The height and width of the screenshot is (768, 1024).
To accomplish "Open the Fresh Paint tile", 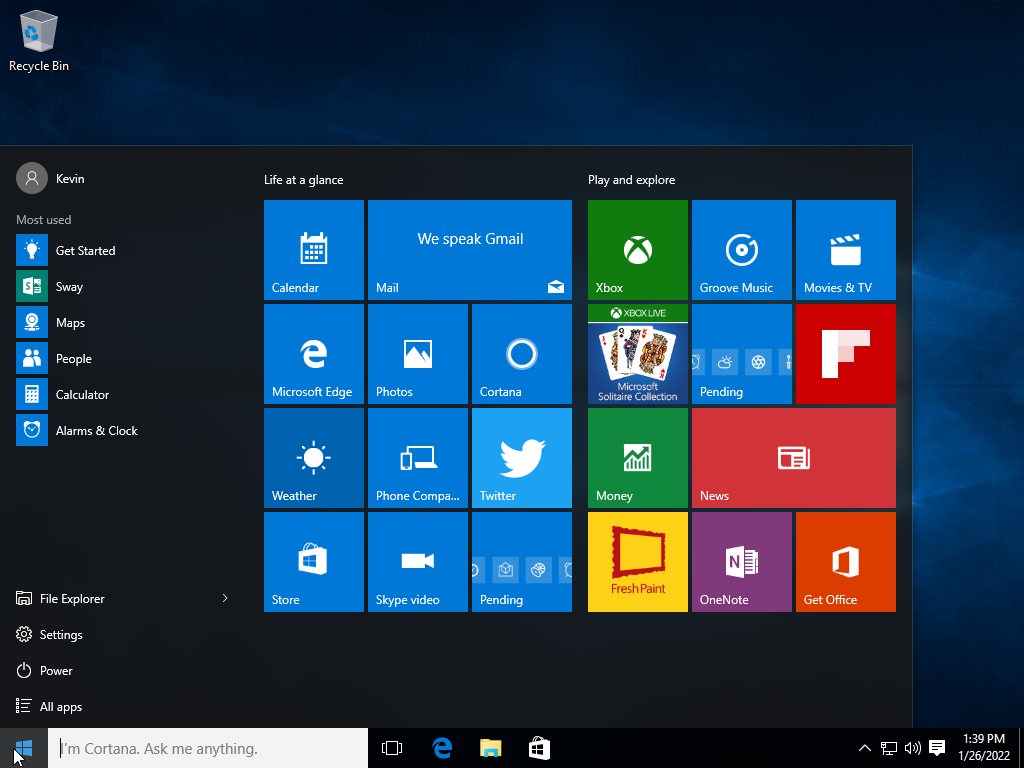I will [x=638, y=562].
